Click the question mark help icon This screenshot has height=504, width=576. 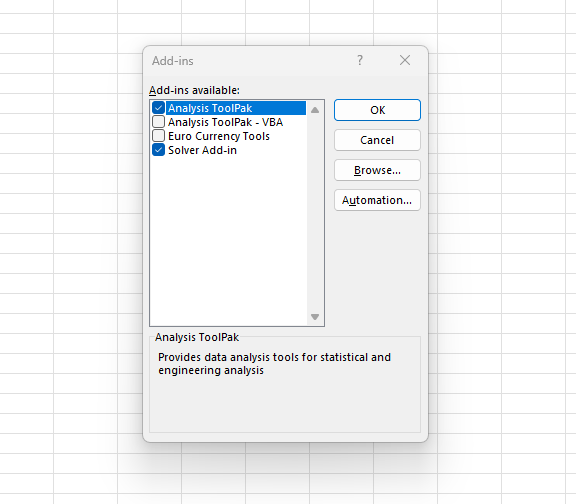(360, 60)
